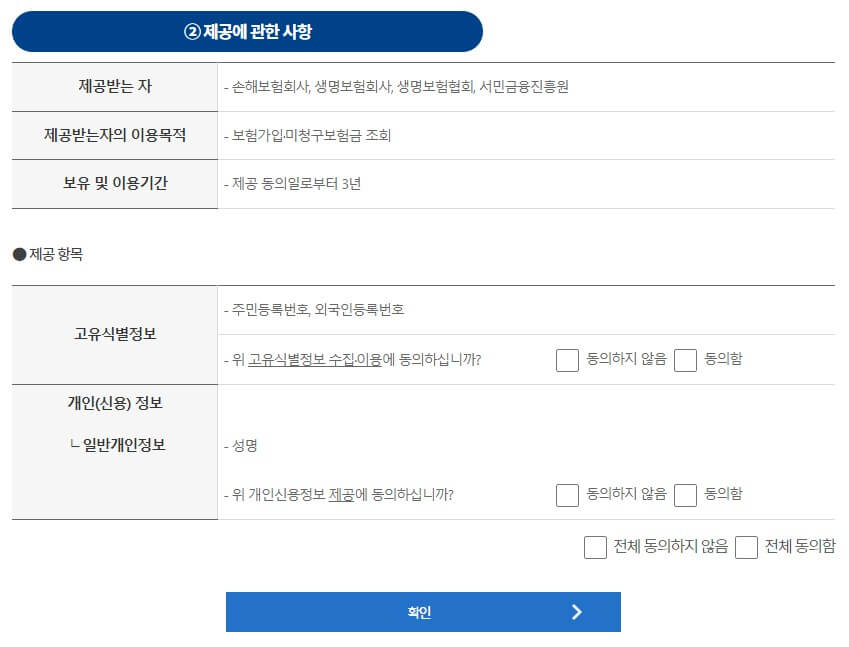Select the 제공받는 자 row header
The height and width of the screenshot is (647, 849).
(x=113, y=87)
